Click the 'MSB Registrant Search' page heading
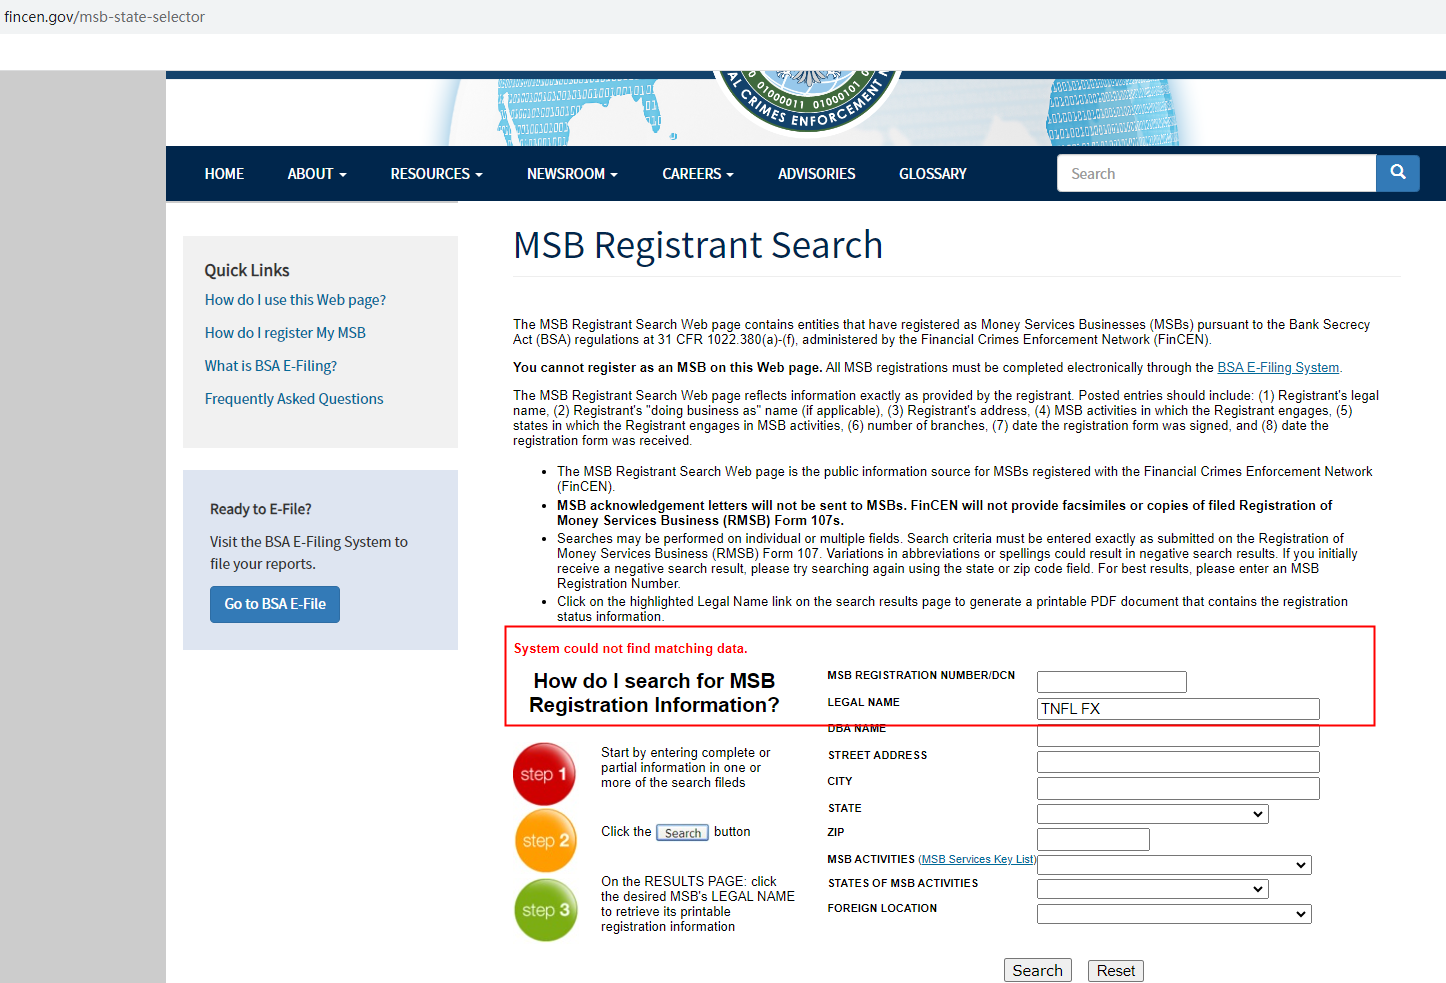The image size is (1446, 983). point(698,245)
